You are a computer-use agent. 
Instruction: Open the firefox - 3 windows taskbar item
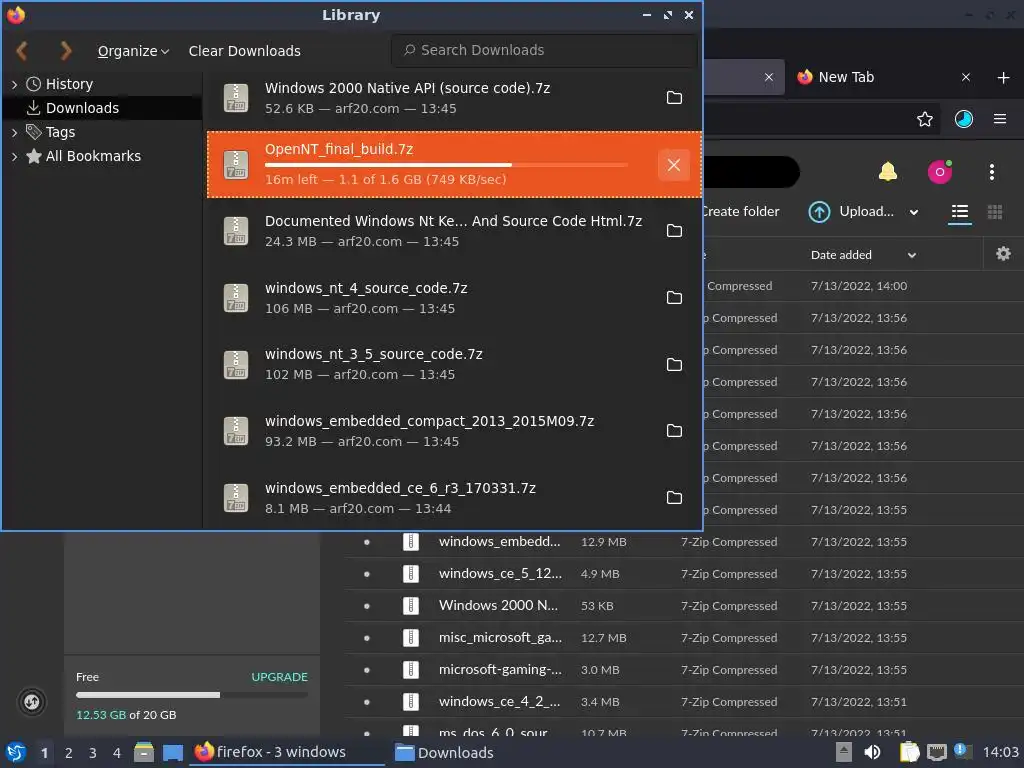point(287,752)
